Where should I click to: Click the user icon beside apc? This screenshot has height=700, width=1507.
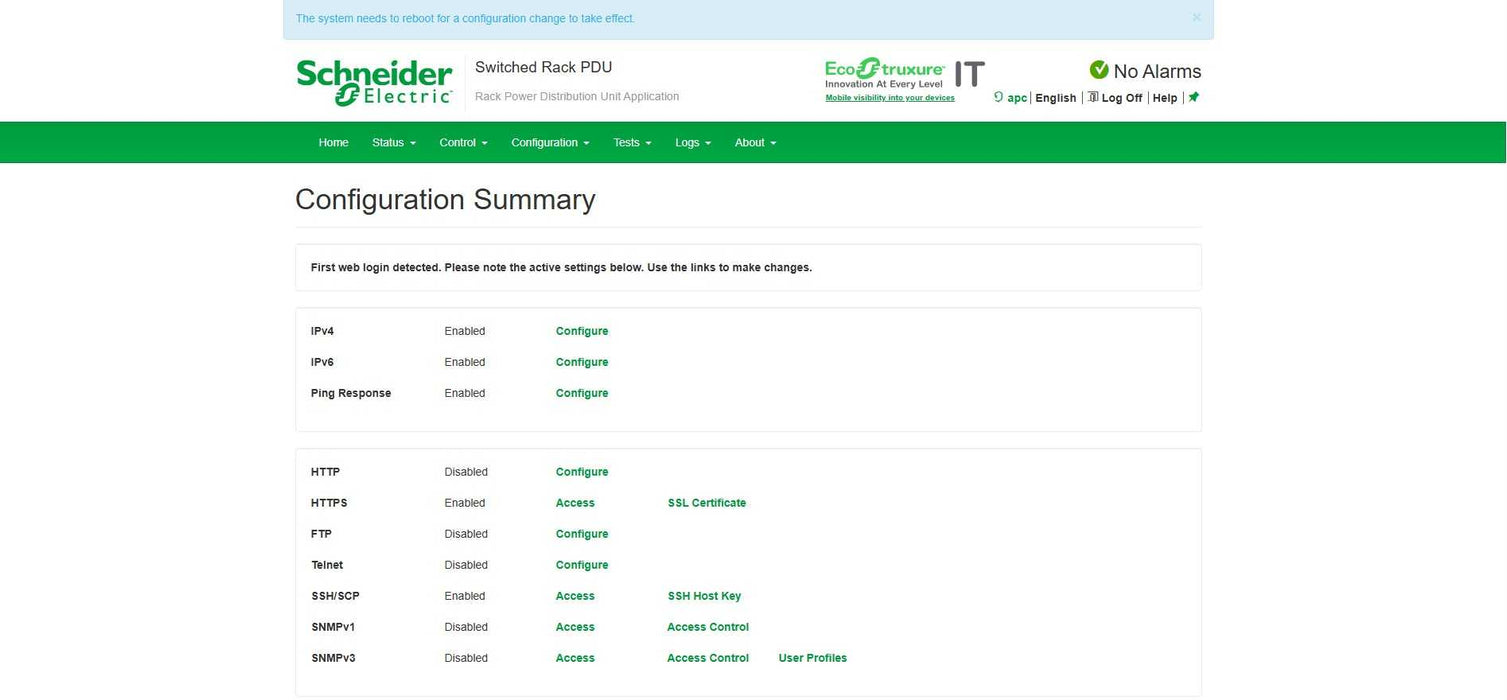pos(998,97)
